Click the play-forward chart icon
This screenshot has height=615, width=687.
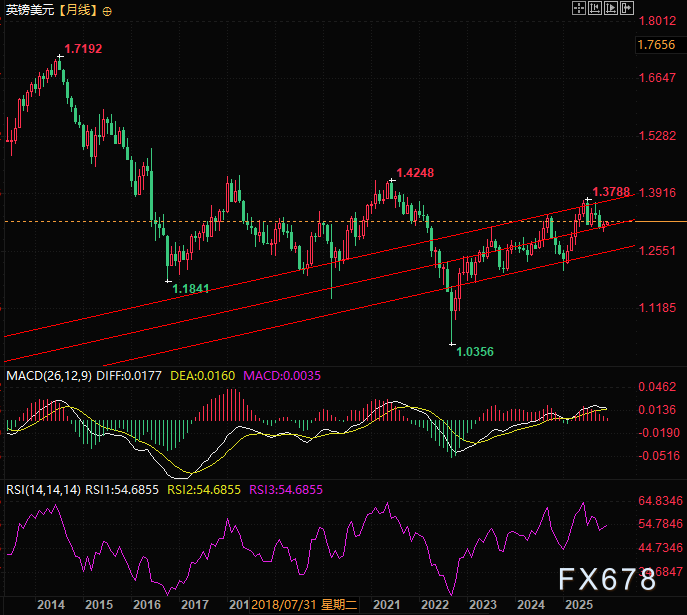610,8
